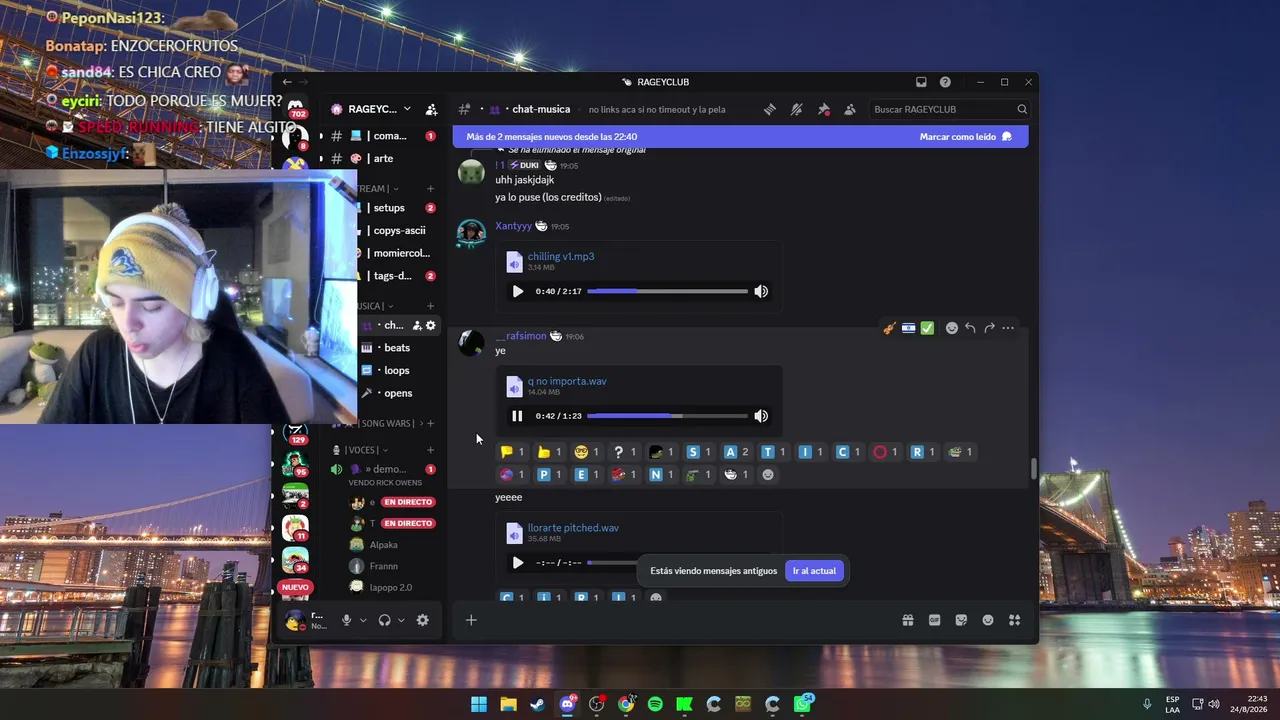This screenshot has height=720, width=1280.
Task: Jump to new messages from the blue banner text
Action: pyautogui.click(x=552, y=137)
